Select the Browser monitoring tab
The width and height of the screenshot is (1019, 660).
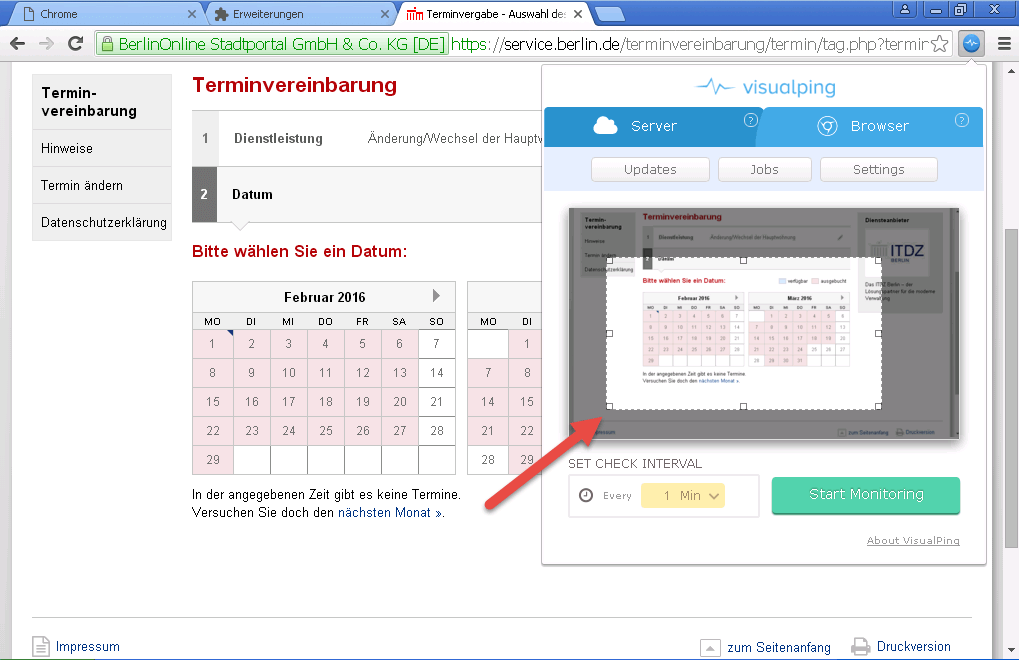tap(871, 126)
